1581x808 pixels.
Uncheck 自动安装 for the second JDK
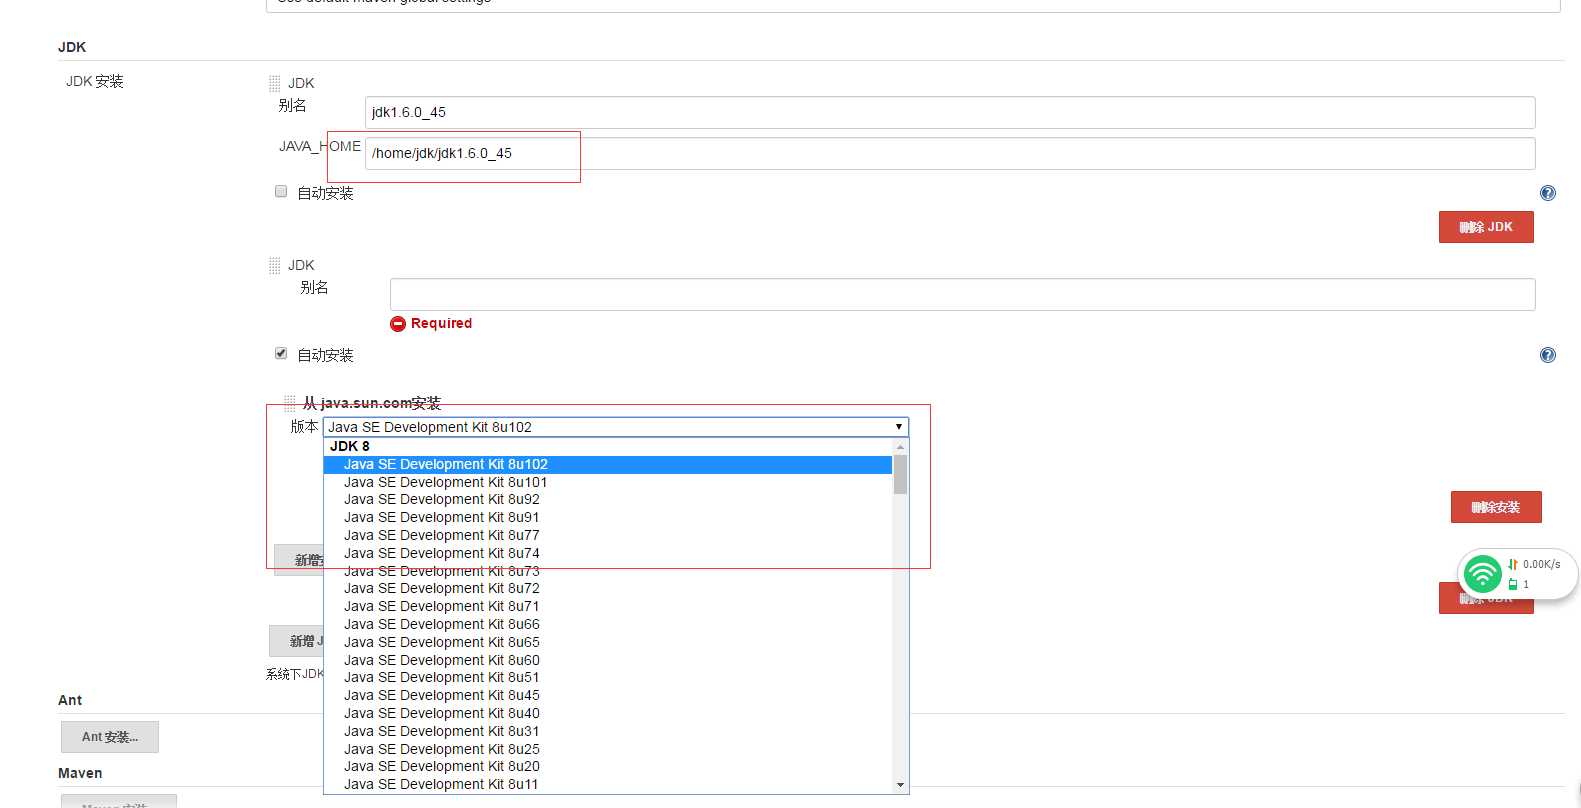[281, 353]
